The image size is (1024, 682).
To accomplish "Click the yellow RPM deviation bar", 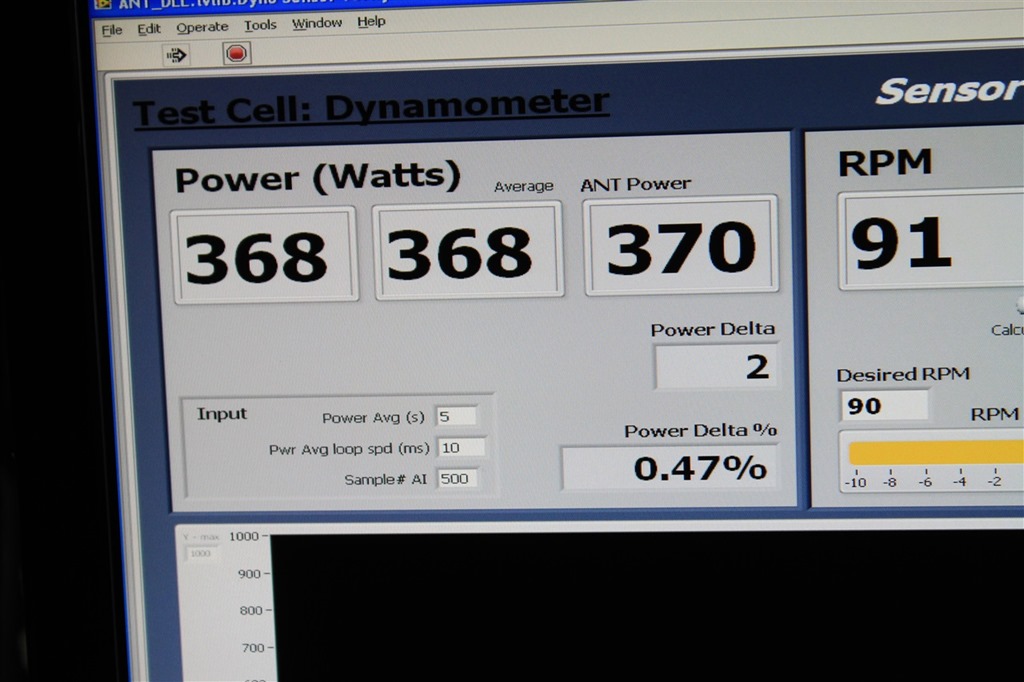I will click(x=936, y=452).
